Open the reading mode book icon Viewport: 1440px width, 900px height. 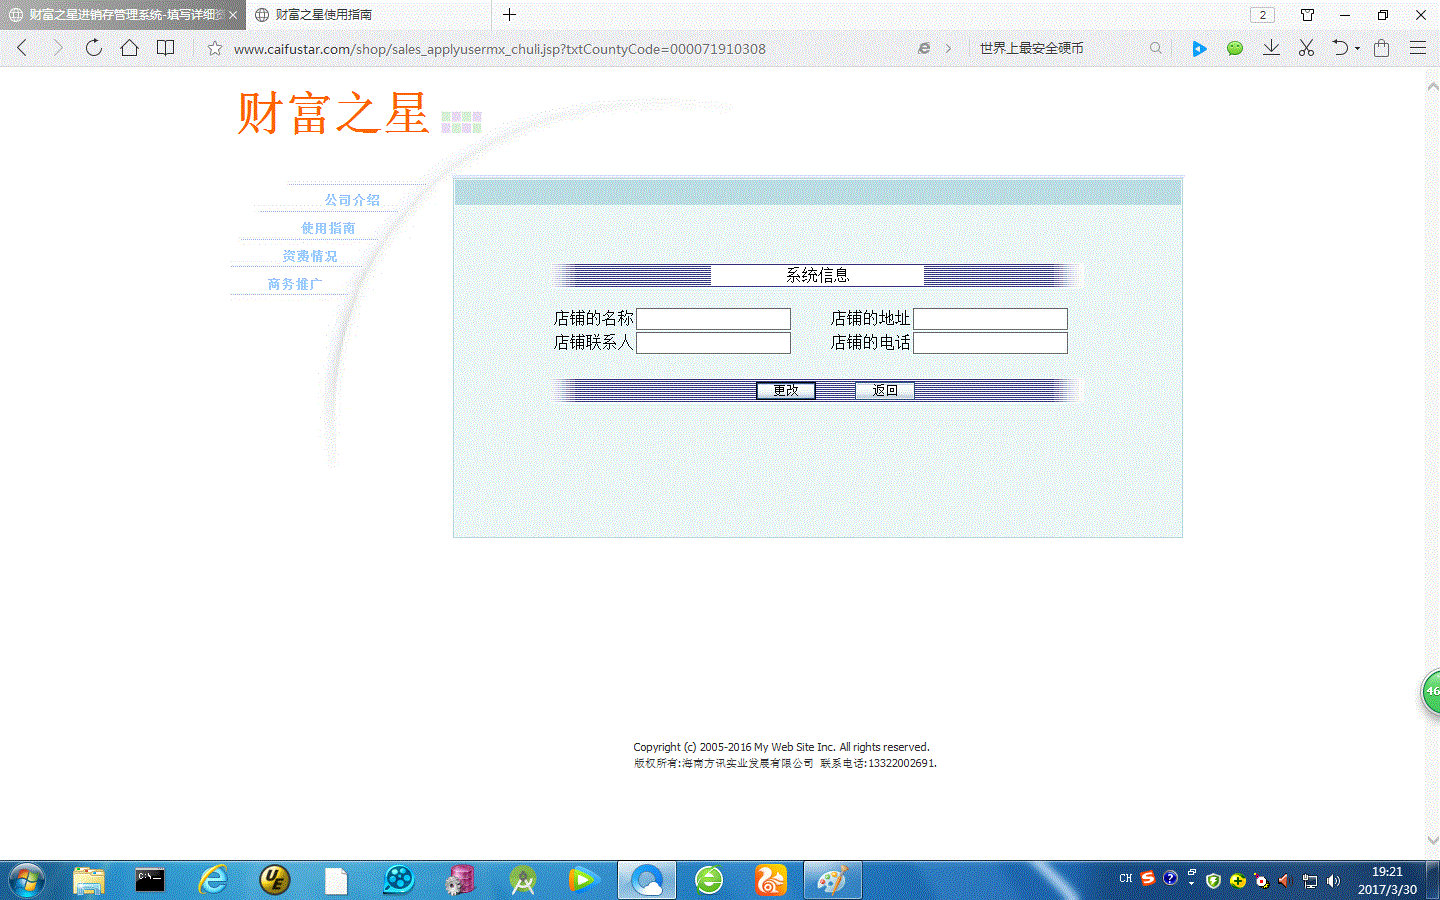coord(166,48)
